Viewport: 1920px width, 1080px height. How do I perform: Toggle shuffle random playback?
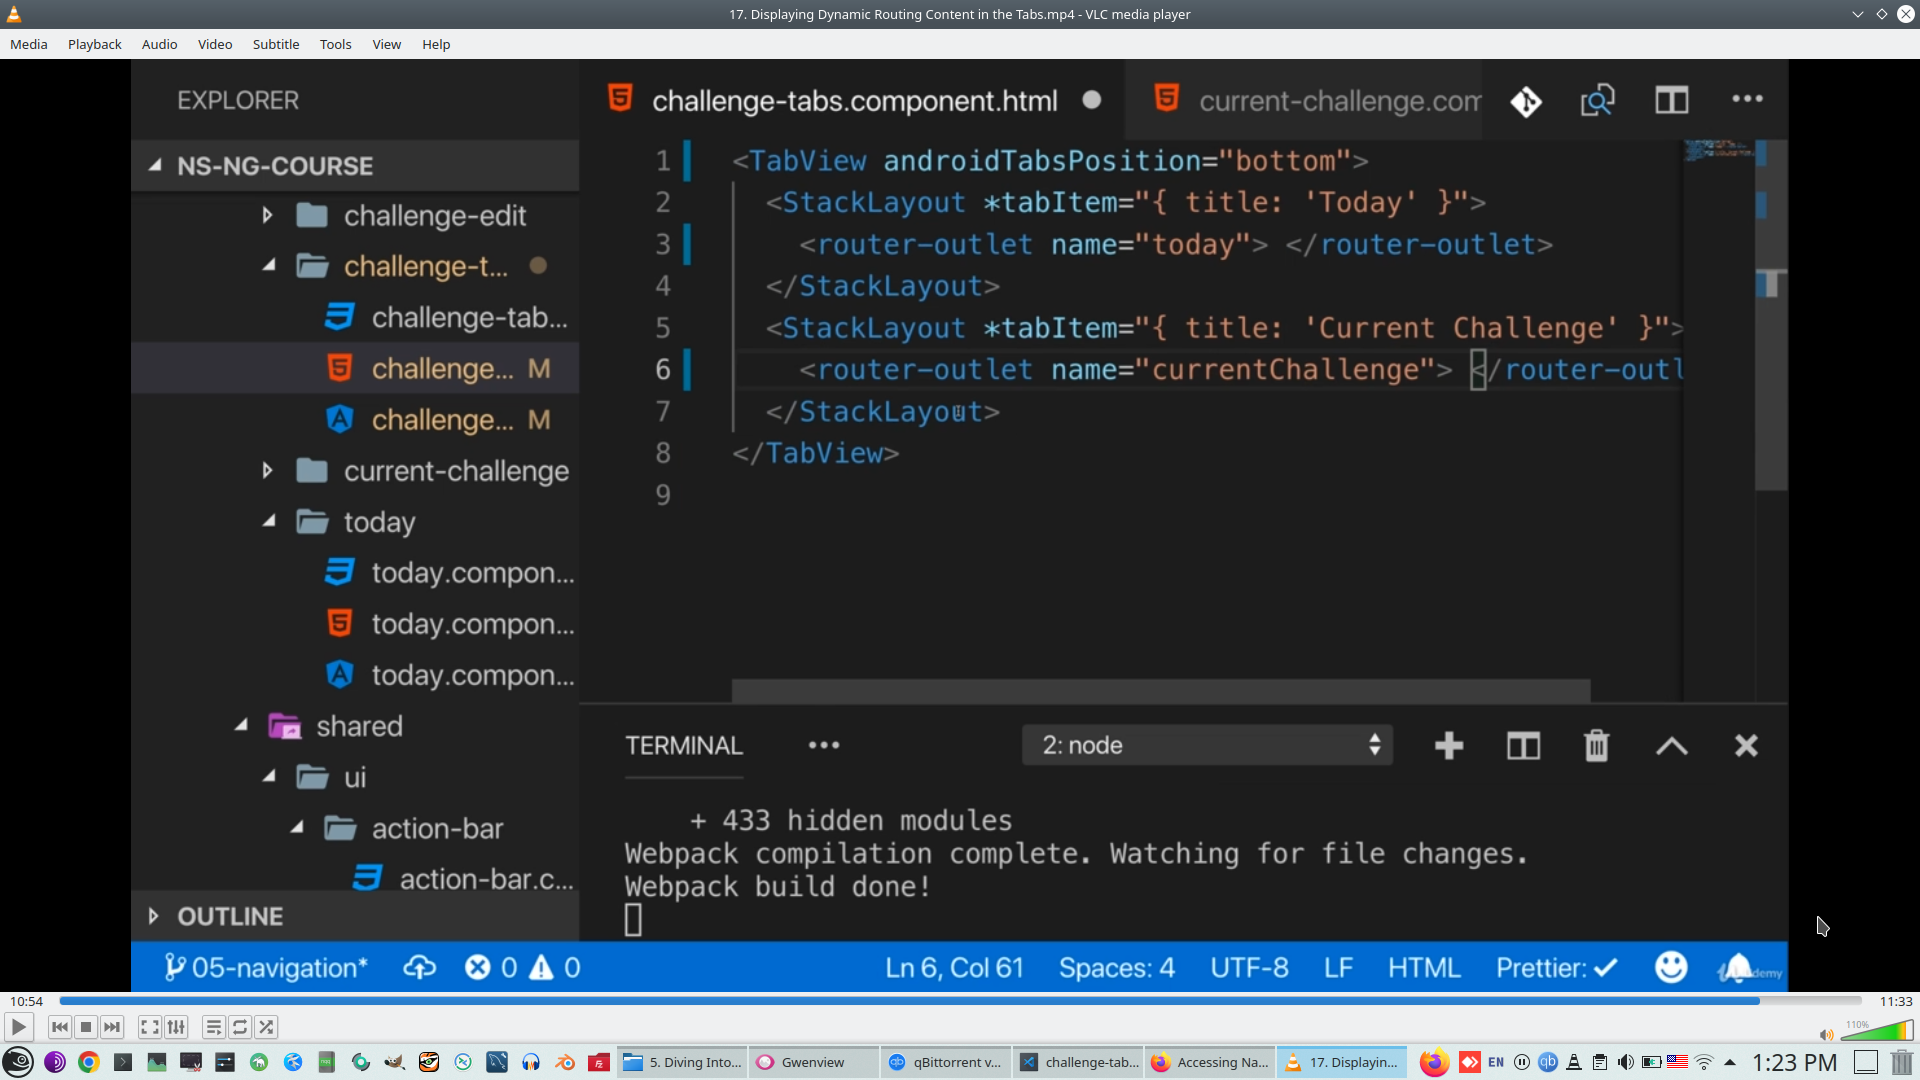coord(266,1027)
